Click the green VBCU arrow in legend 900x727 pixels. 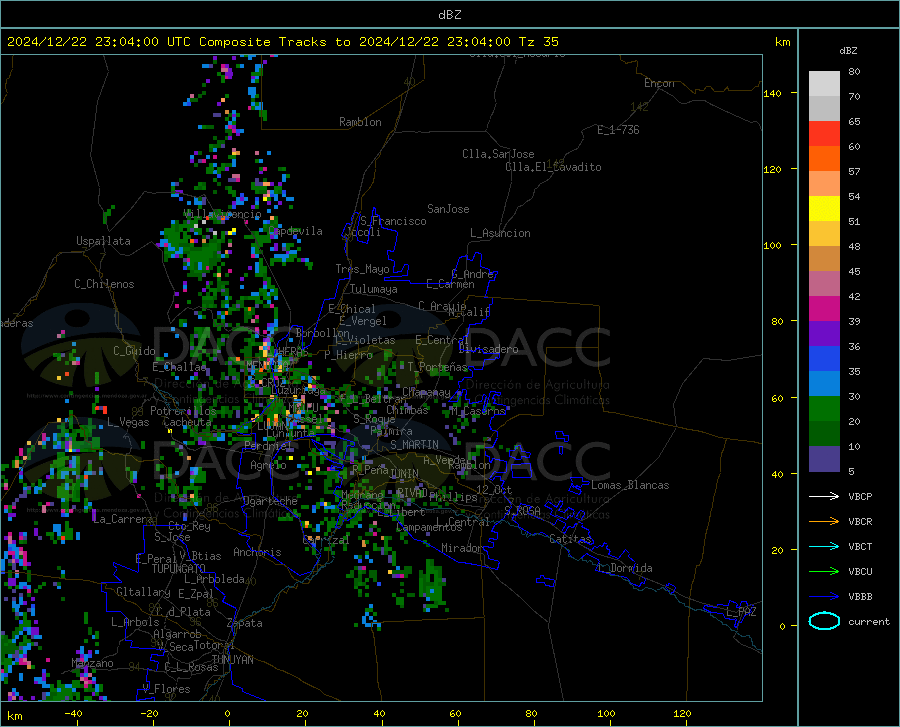(824, 572)
